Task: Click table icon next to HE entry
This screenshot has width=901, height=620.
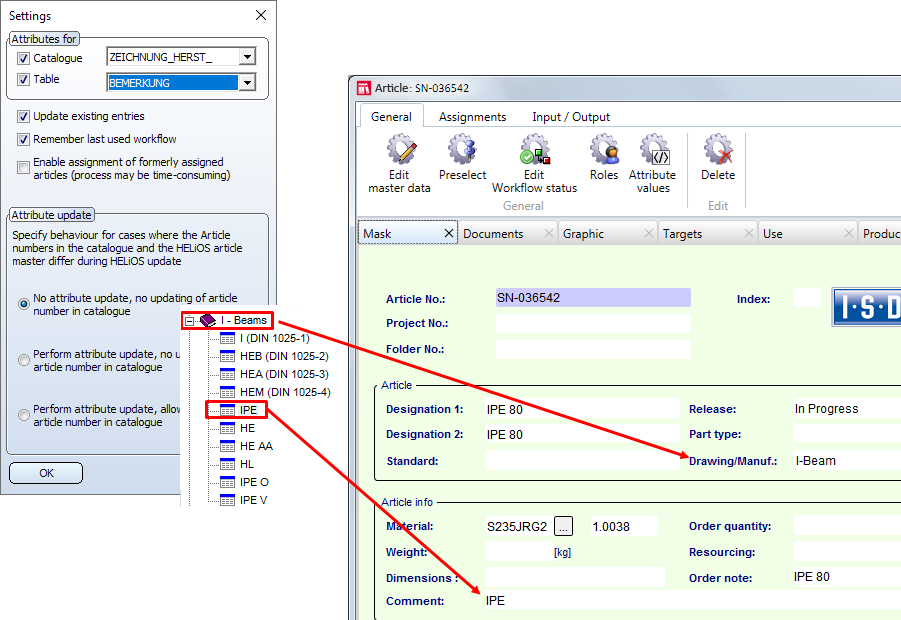Action: [x=228, y=428]
